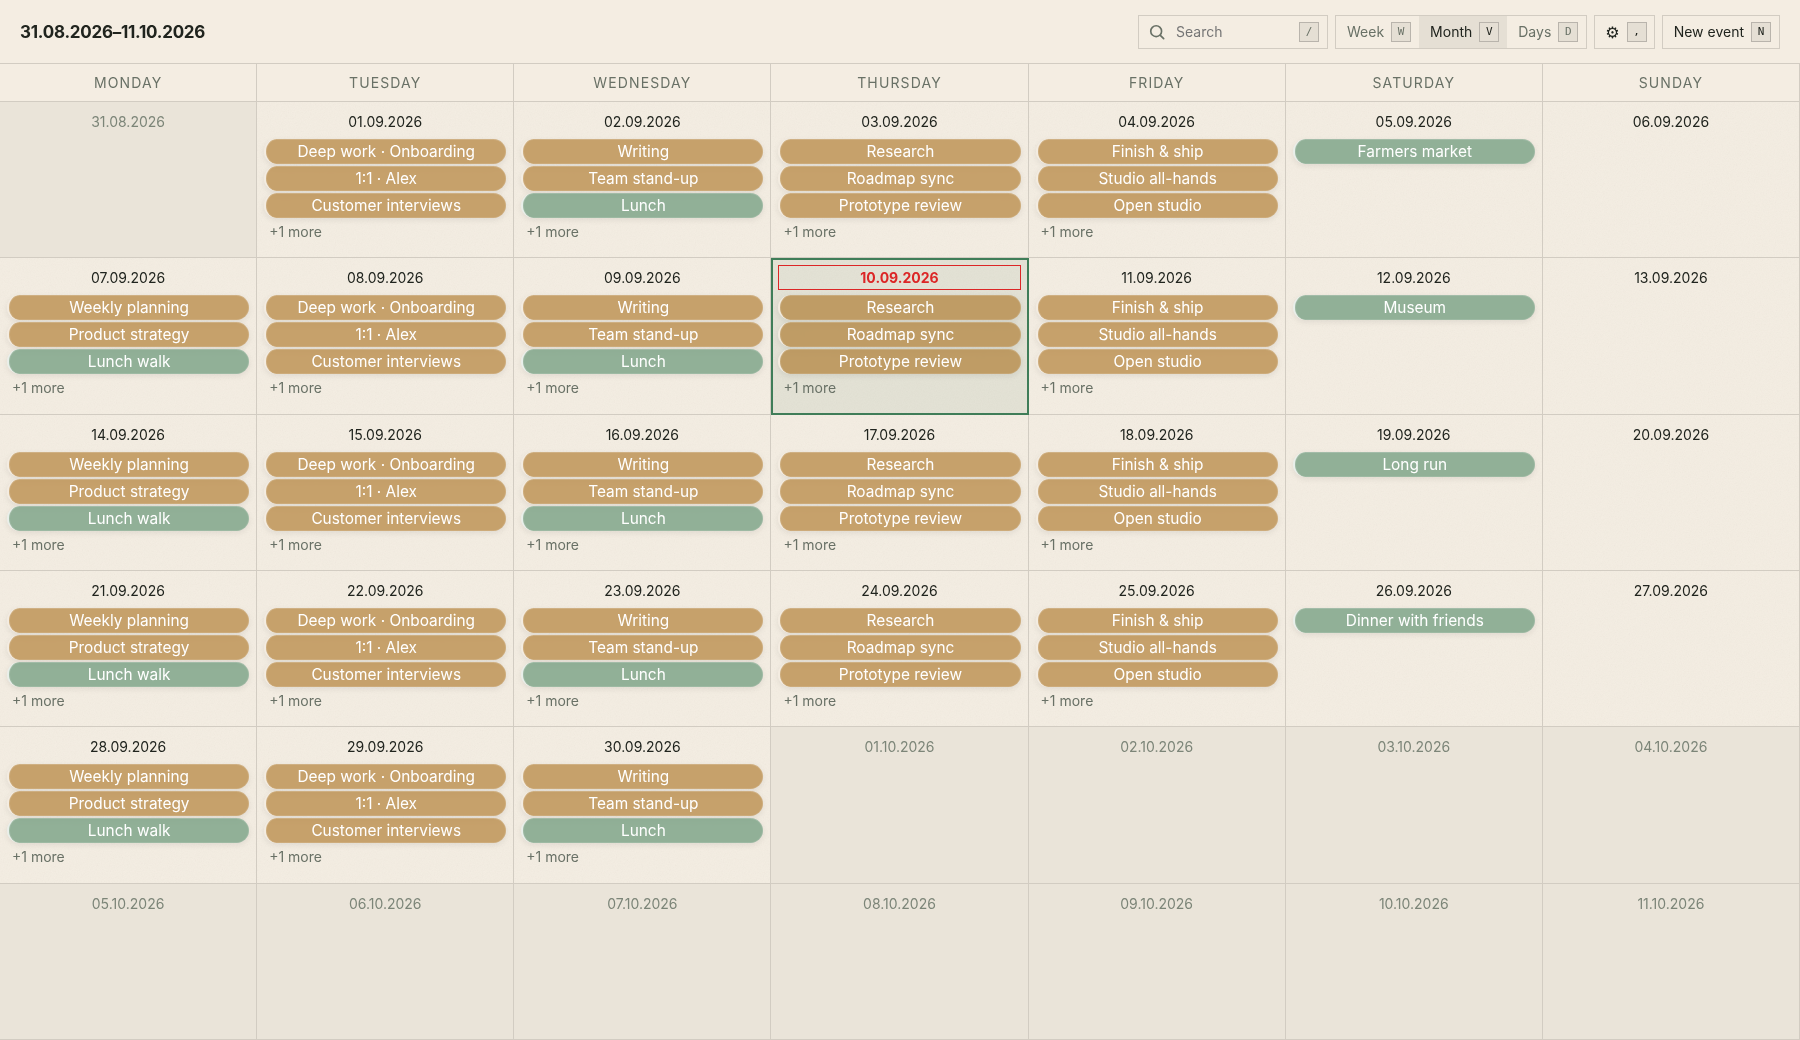Open Roadmap sync on 03.09.2026
The image size is (1800, 1040).
pos(900,178)
